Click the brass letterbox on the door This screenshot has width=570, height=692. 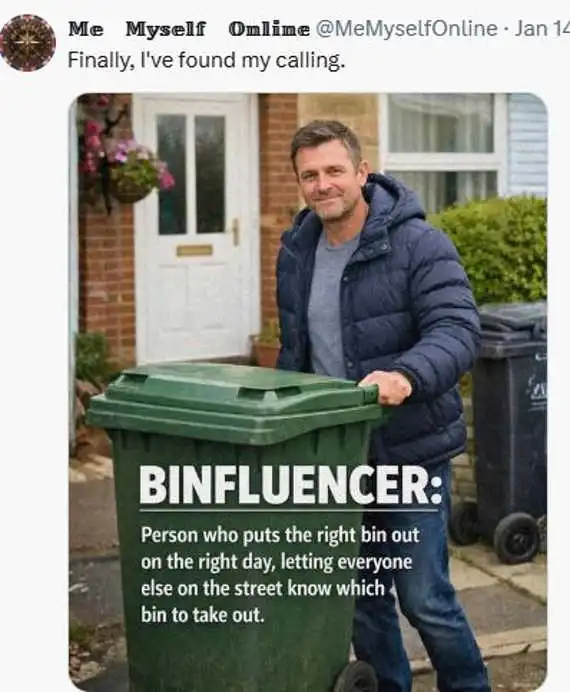tap(195, 250)
